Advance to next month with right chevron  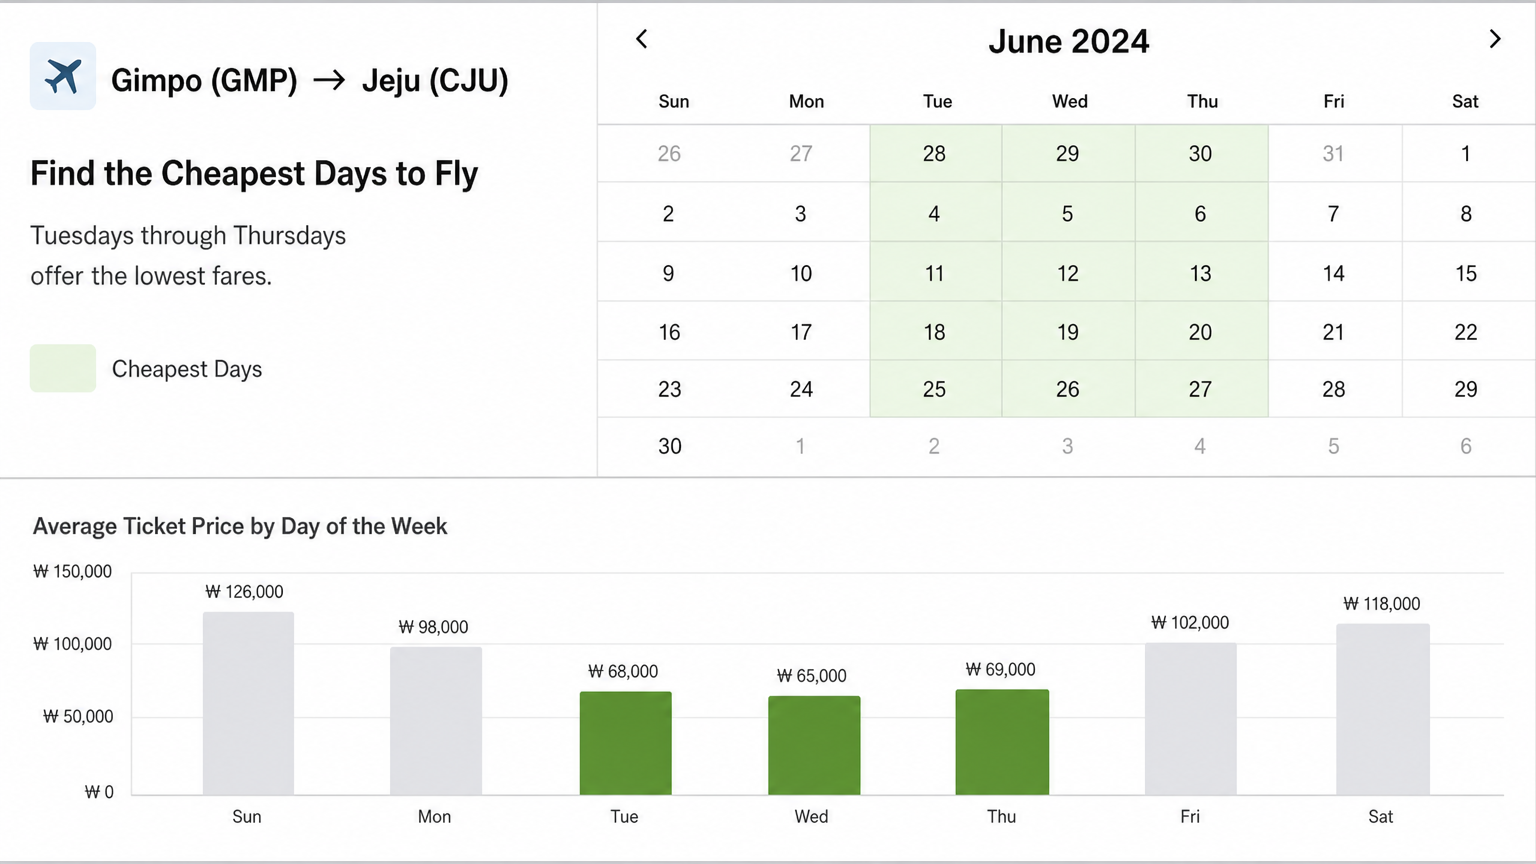[1495, 39]
